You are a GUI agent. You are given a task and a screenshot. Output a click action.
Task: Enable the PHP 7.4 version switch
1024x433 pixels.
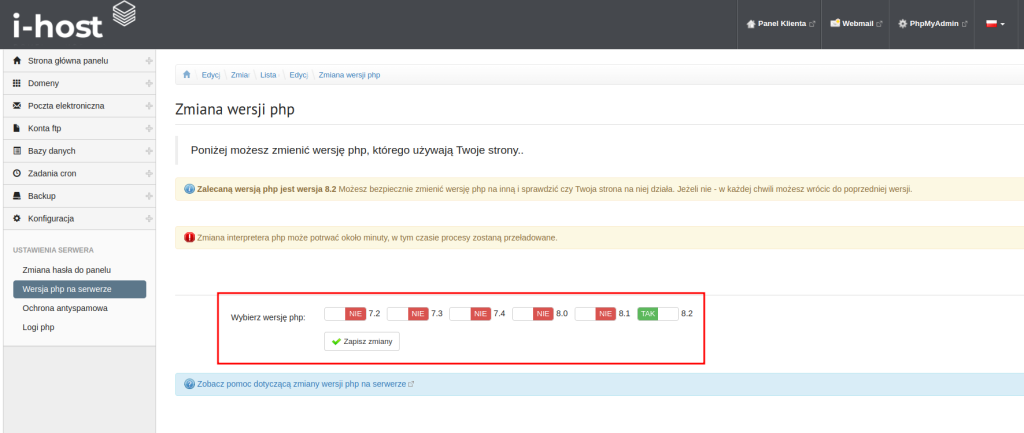[470, 314]
